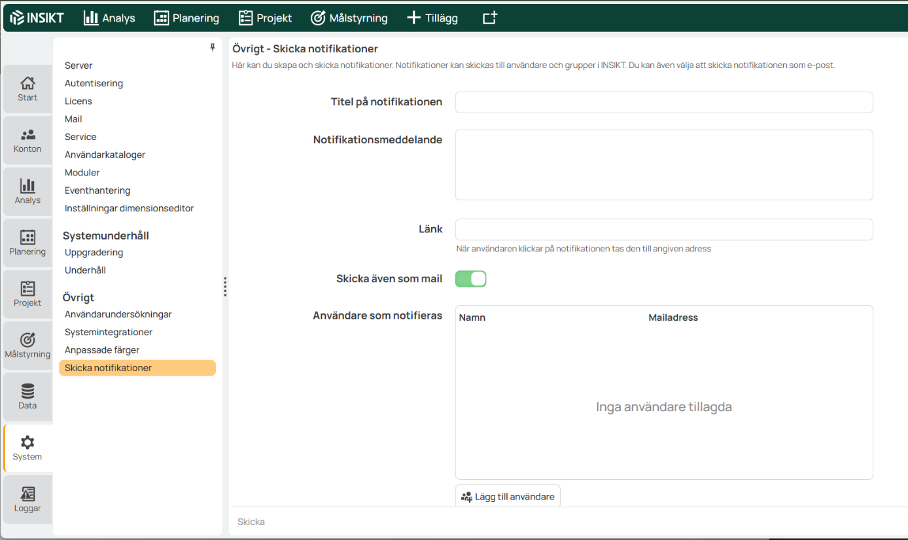Screen dimensions: 908x540
Task: Open the Konton sidebar section
Action: pos(27,140)
